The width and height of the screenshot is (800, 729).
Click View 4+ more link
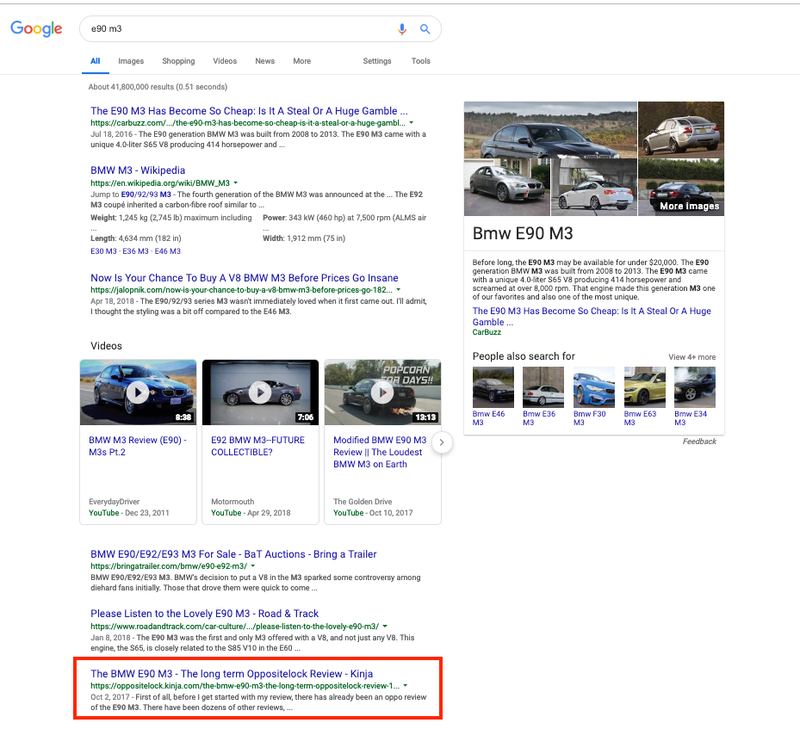pos(692,357)
